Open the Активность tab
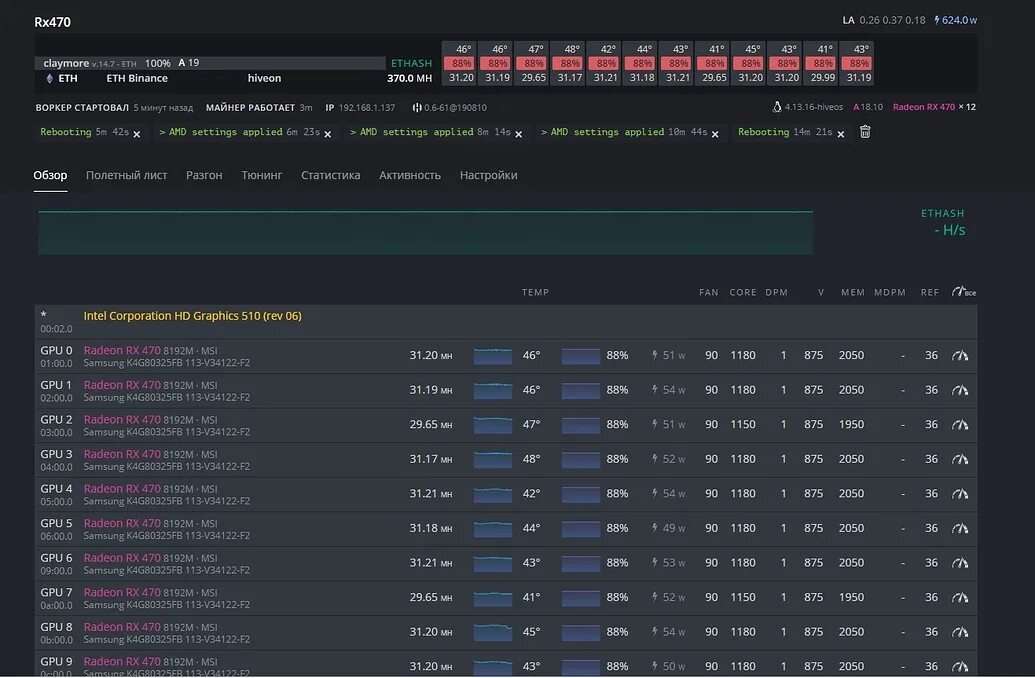 [410, 176]
